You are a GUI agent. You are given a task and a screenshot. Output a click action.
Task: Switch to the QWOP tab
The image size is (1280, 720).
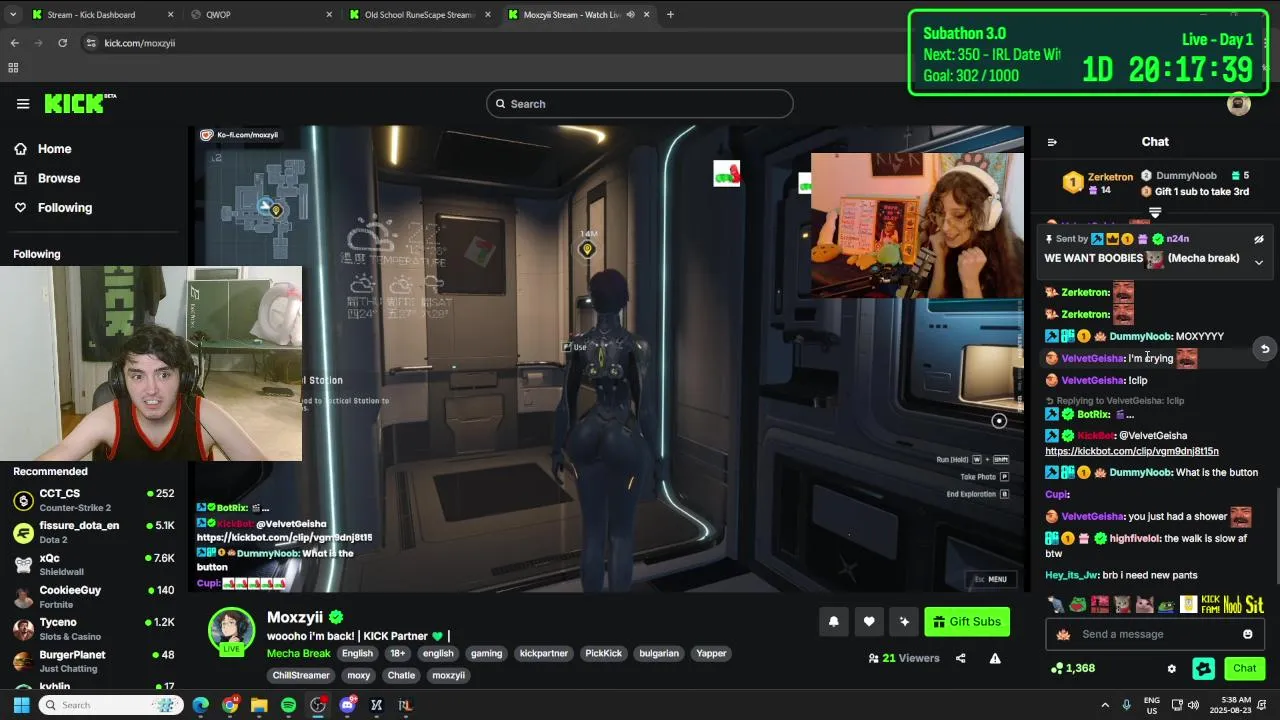(262, 15)
